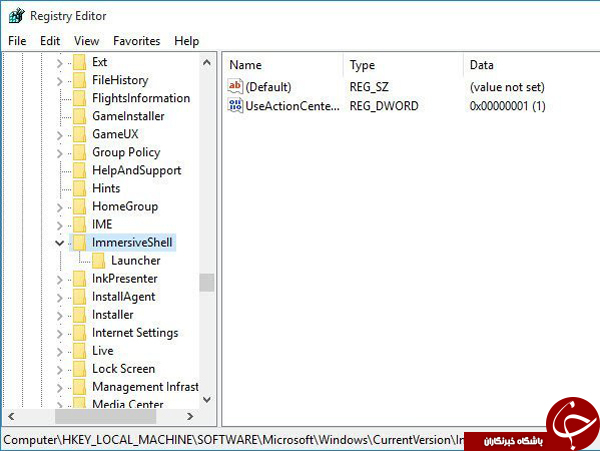The height and width of the screenshot is (451, 600).
Task: Click the 0x00000001 (1) data cell
Action: (507, 106)
